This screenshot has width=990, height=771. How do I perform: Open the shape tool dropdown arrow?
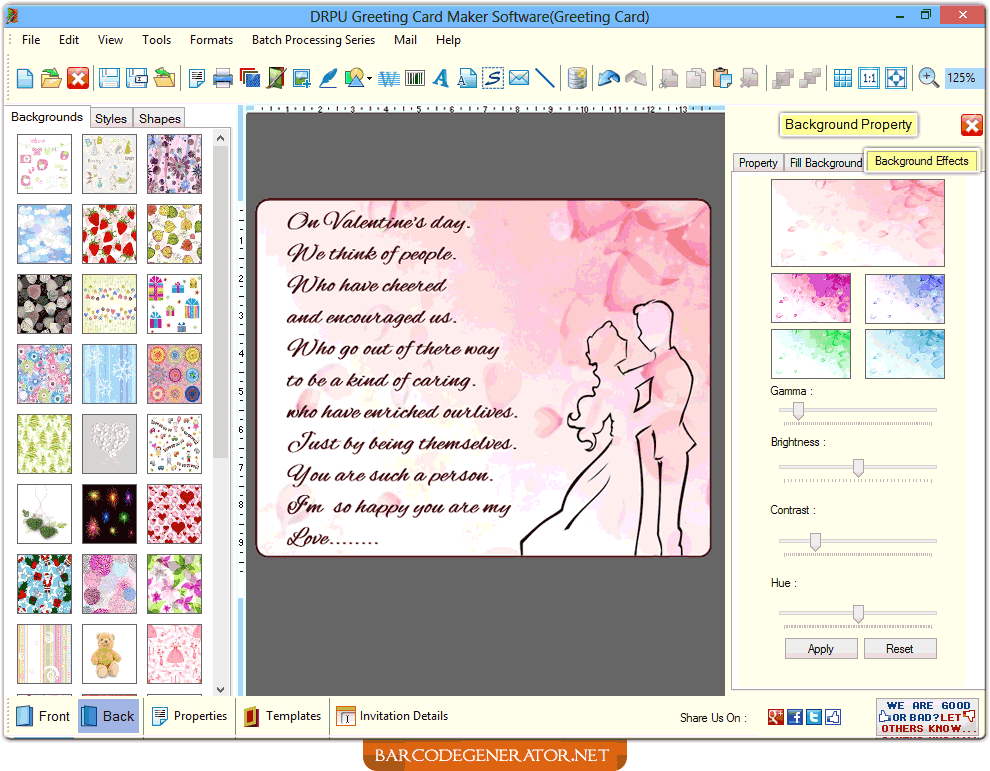tap(370, 78)
